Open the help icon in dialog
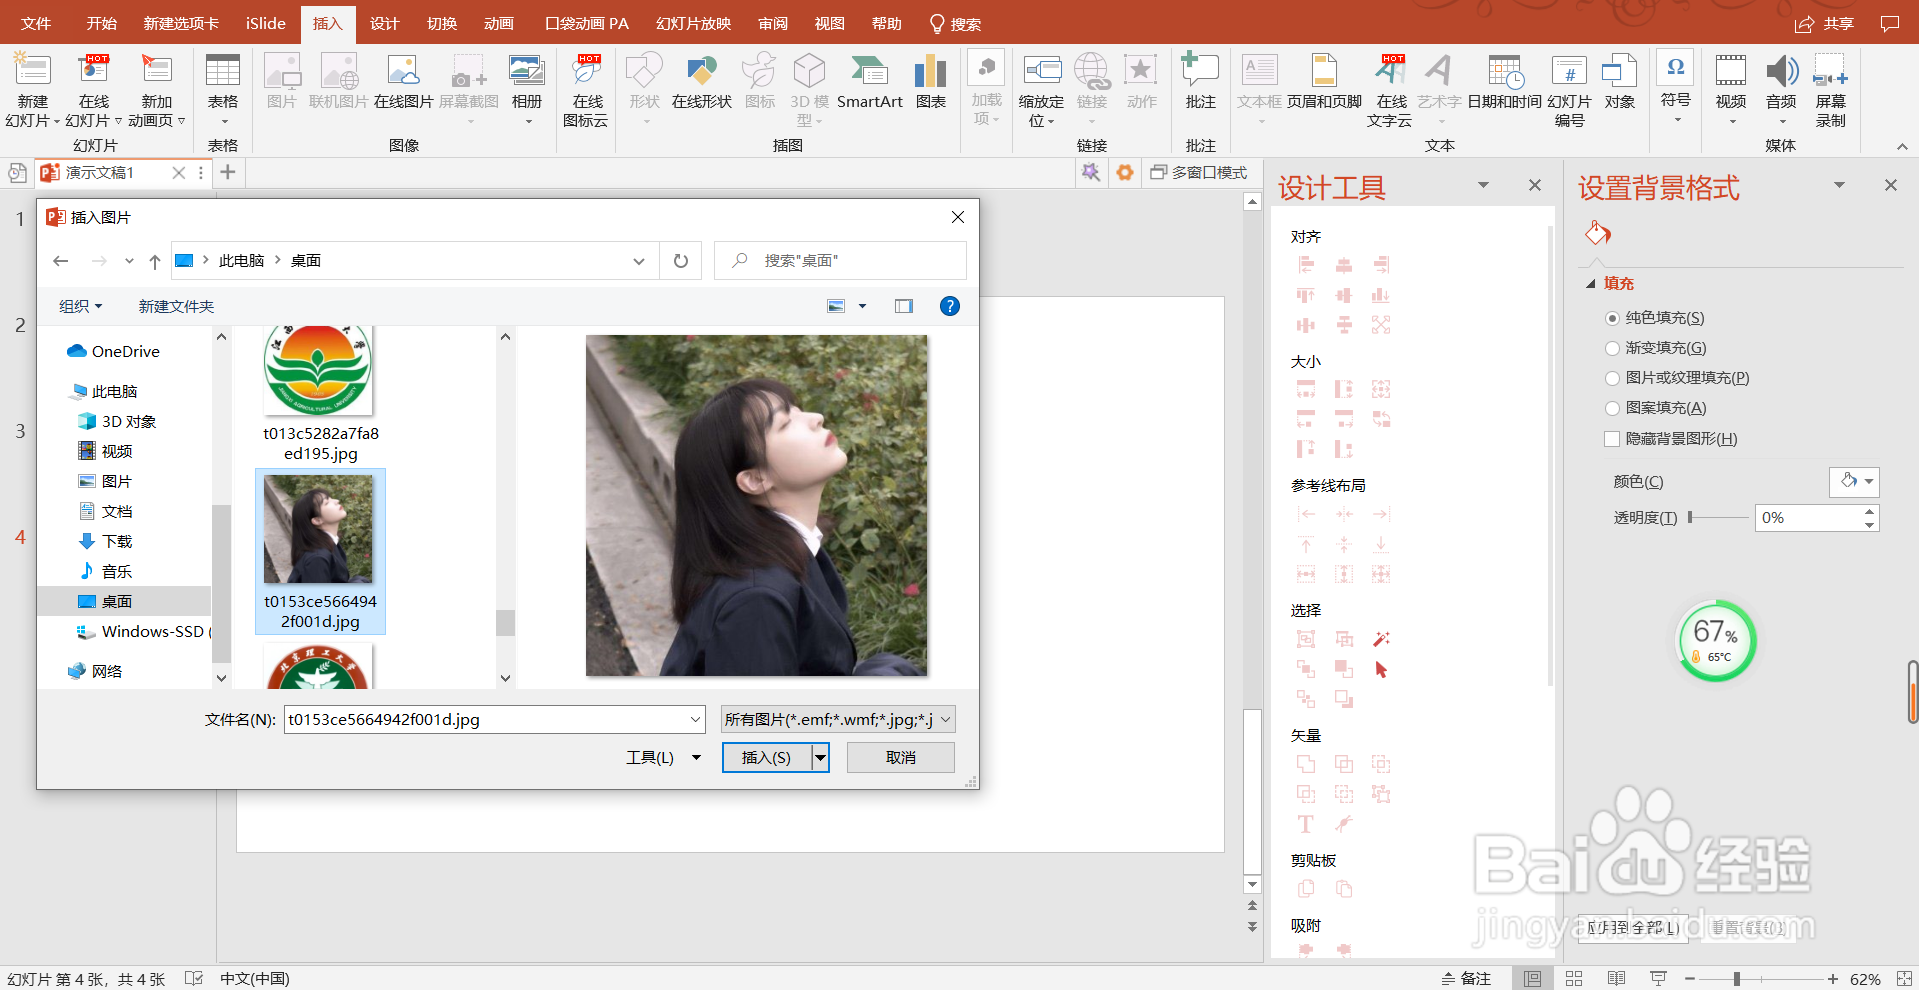The image size is (1919, 990). click(x=949, y=306)
